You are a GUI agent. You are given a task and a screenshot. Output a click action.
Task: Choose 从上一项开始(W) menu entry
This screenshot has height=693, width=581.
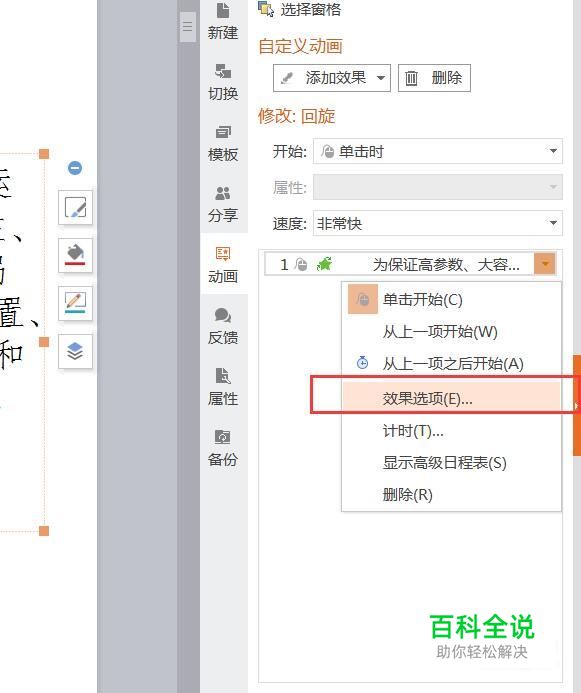452,331
